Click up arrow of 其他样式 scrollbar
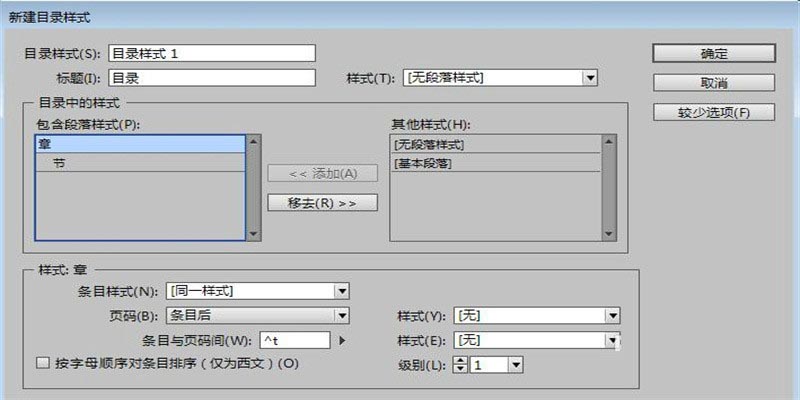 609,141
